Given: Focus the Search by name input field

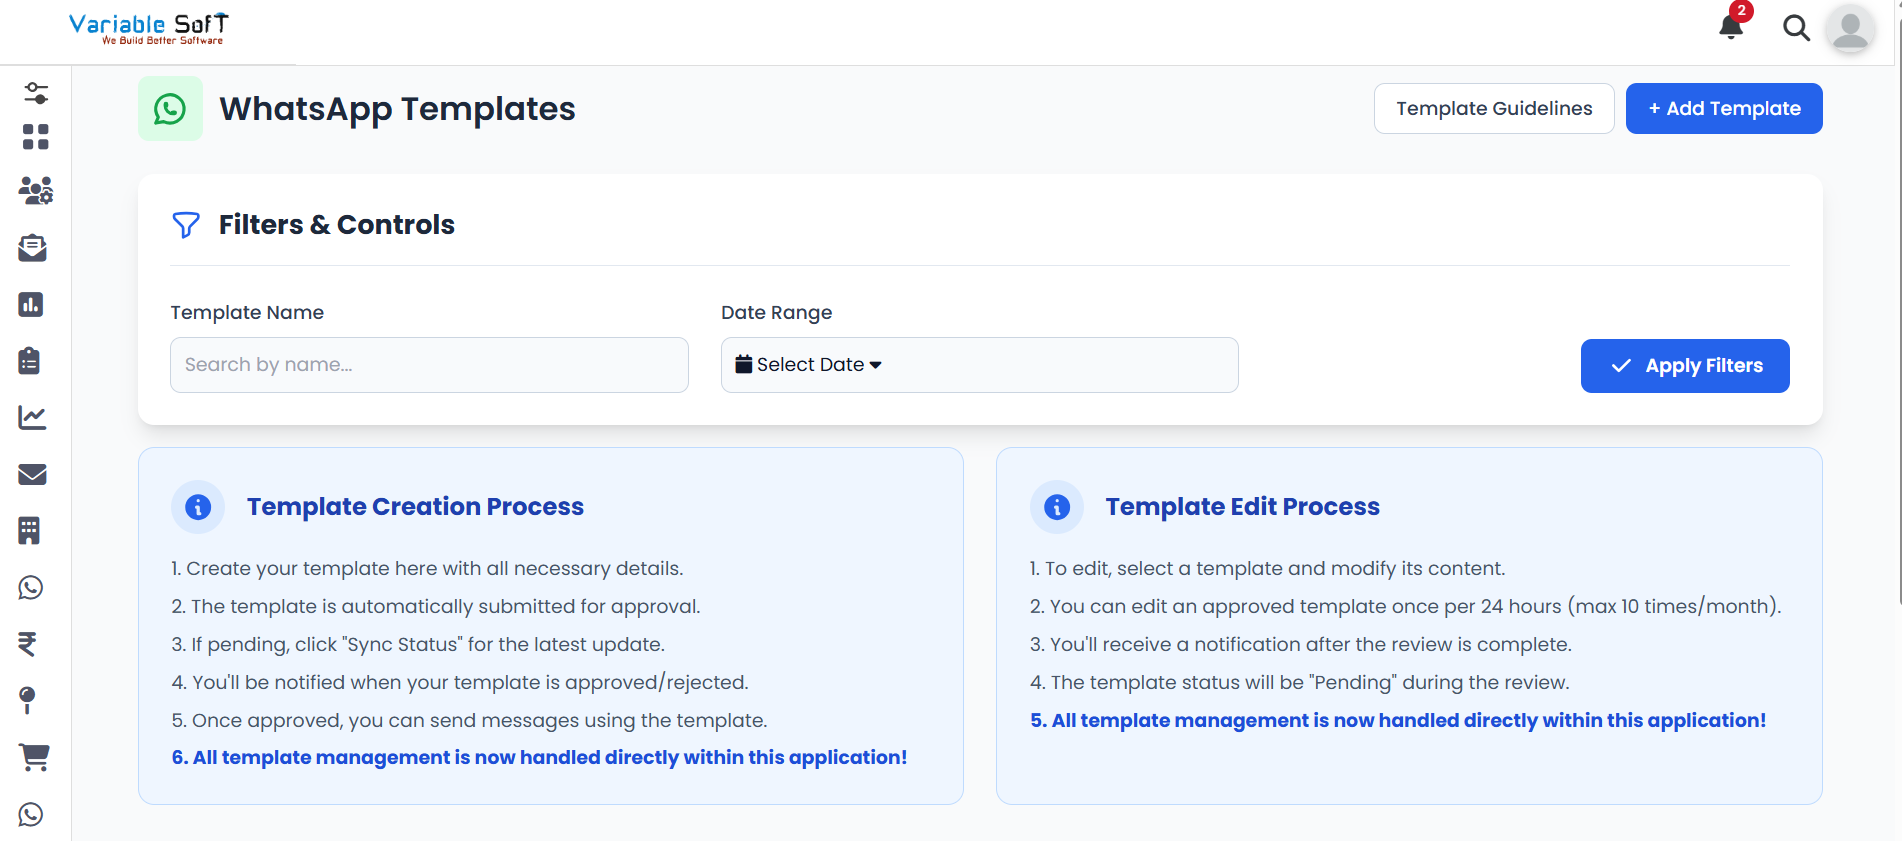Looking at the screenshot, I should click(429, 365).
